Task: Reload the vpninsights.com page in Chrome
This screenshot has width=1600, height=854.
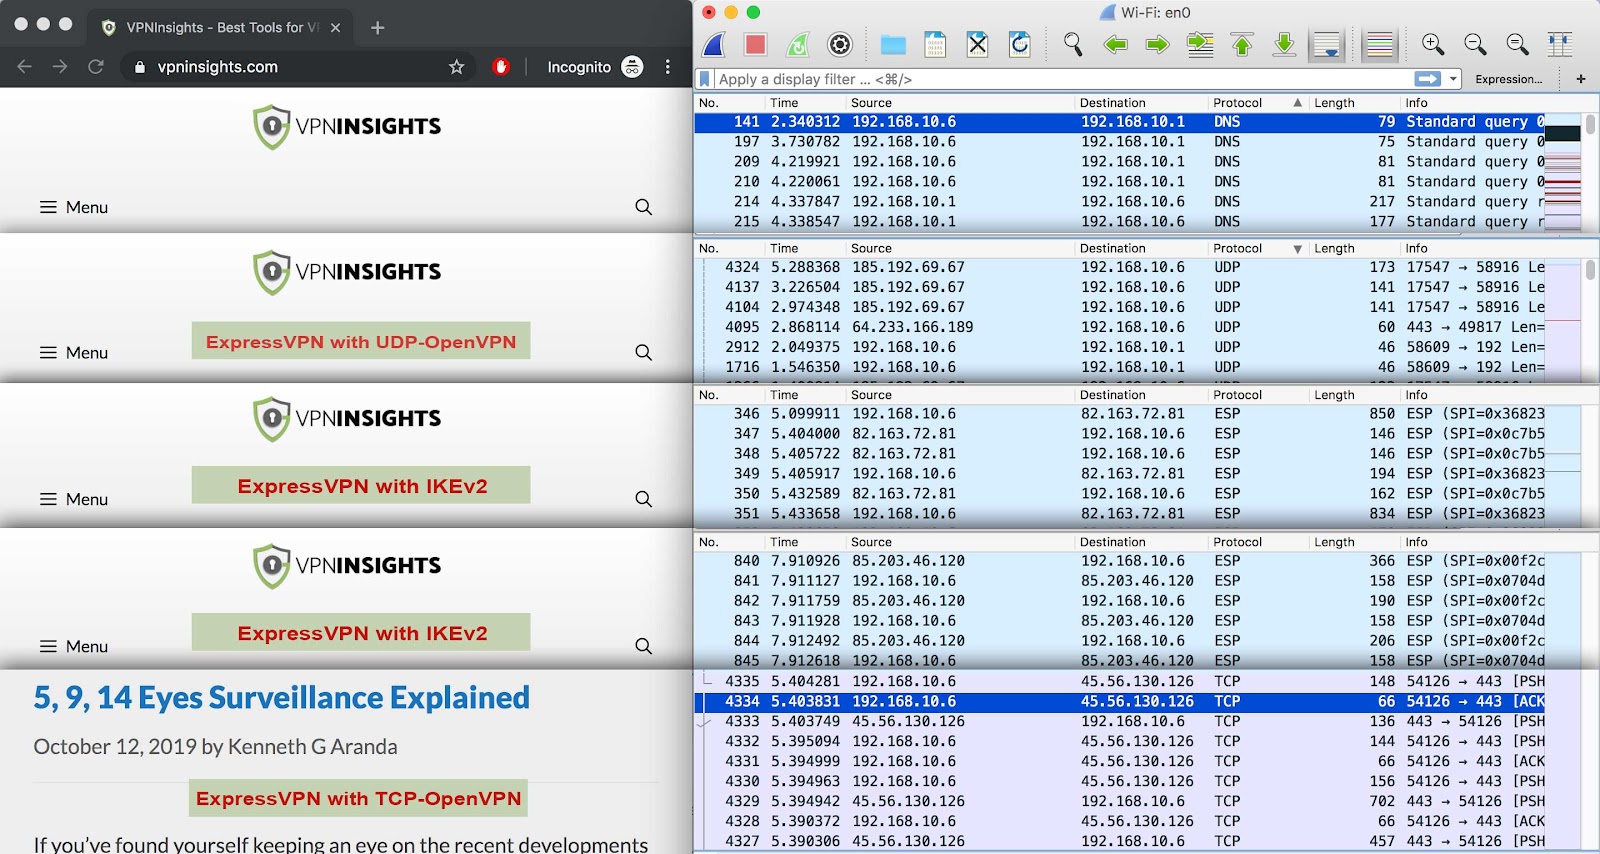Action: tap(96, 67)
